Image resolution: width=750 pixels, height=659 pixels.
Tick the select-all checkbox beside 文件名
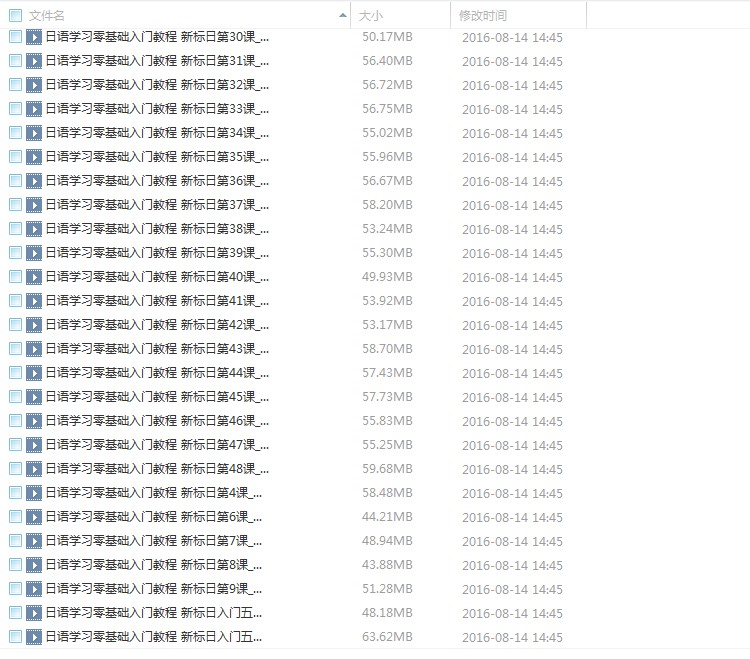tap(15, 16)
